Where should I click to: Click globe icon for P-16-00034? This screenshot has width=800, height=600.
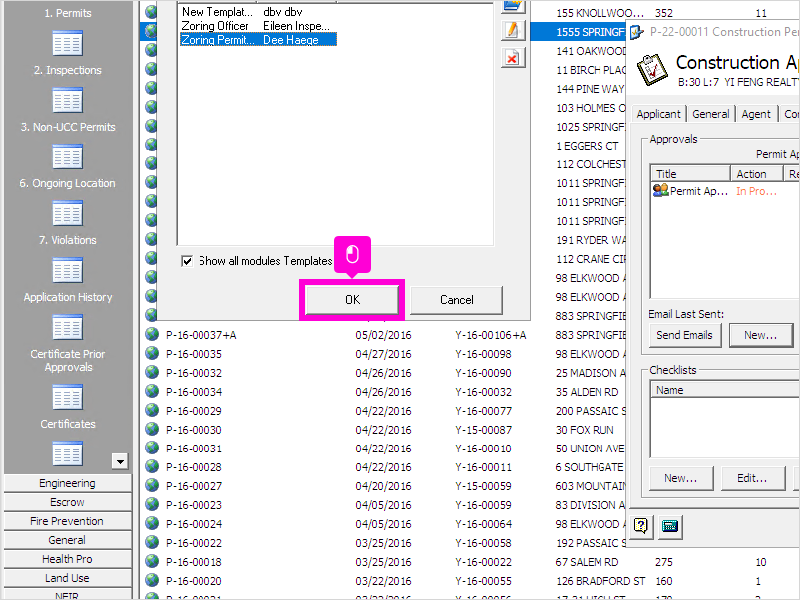pyautogui.click(x=152, y=391)
